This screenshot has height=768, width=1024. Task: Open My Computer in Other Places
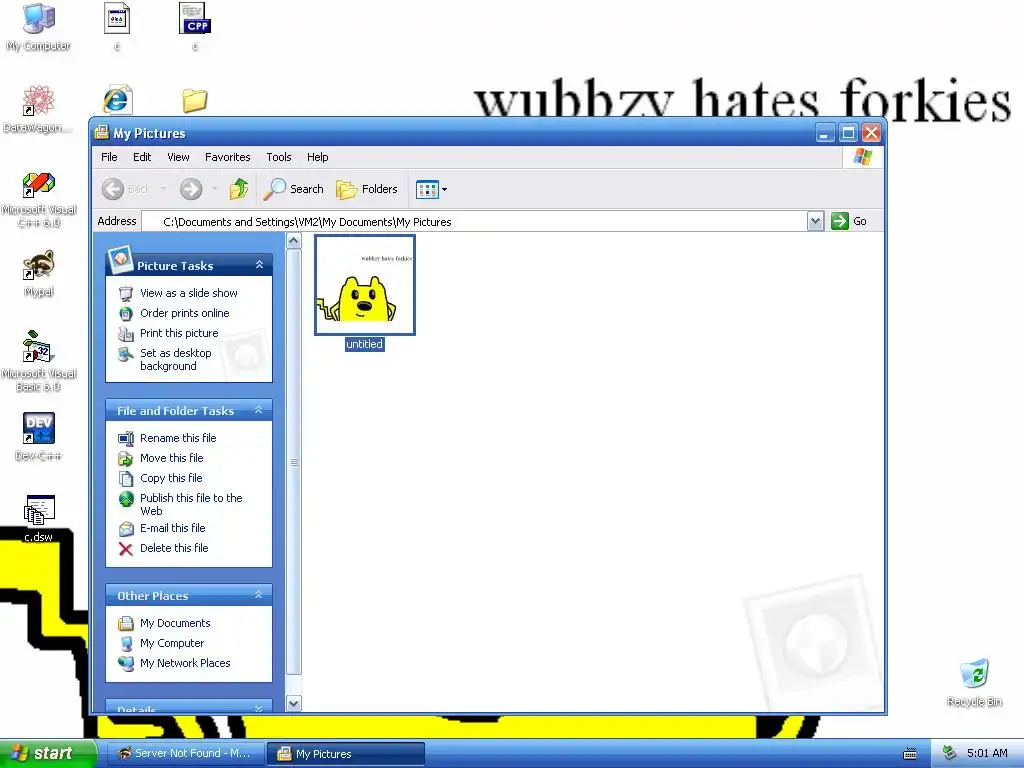tap(172, 643)
